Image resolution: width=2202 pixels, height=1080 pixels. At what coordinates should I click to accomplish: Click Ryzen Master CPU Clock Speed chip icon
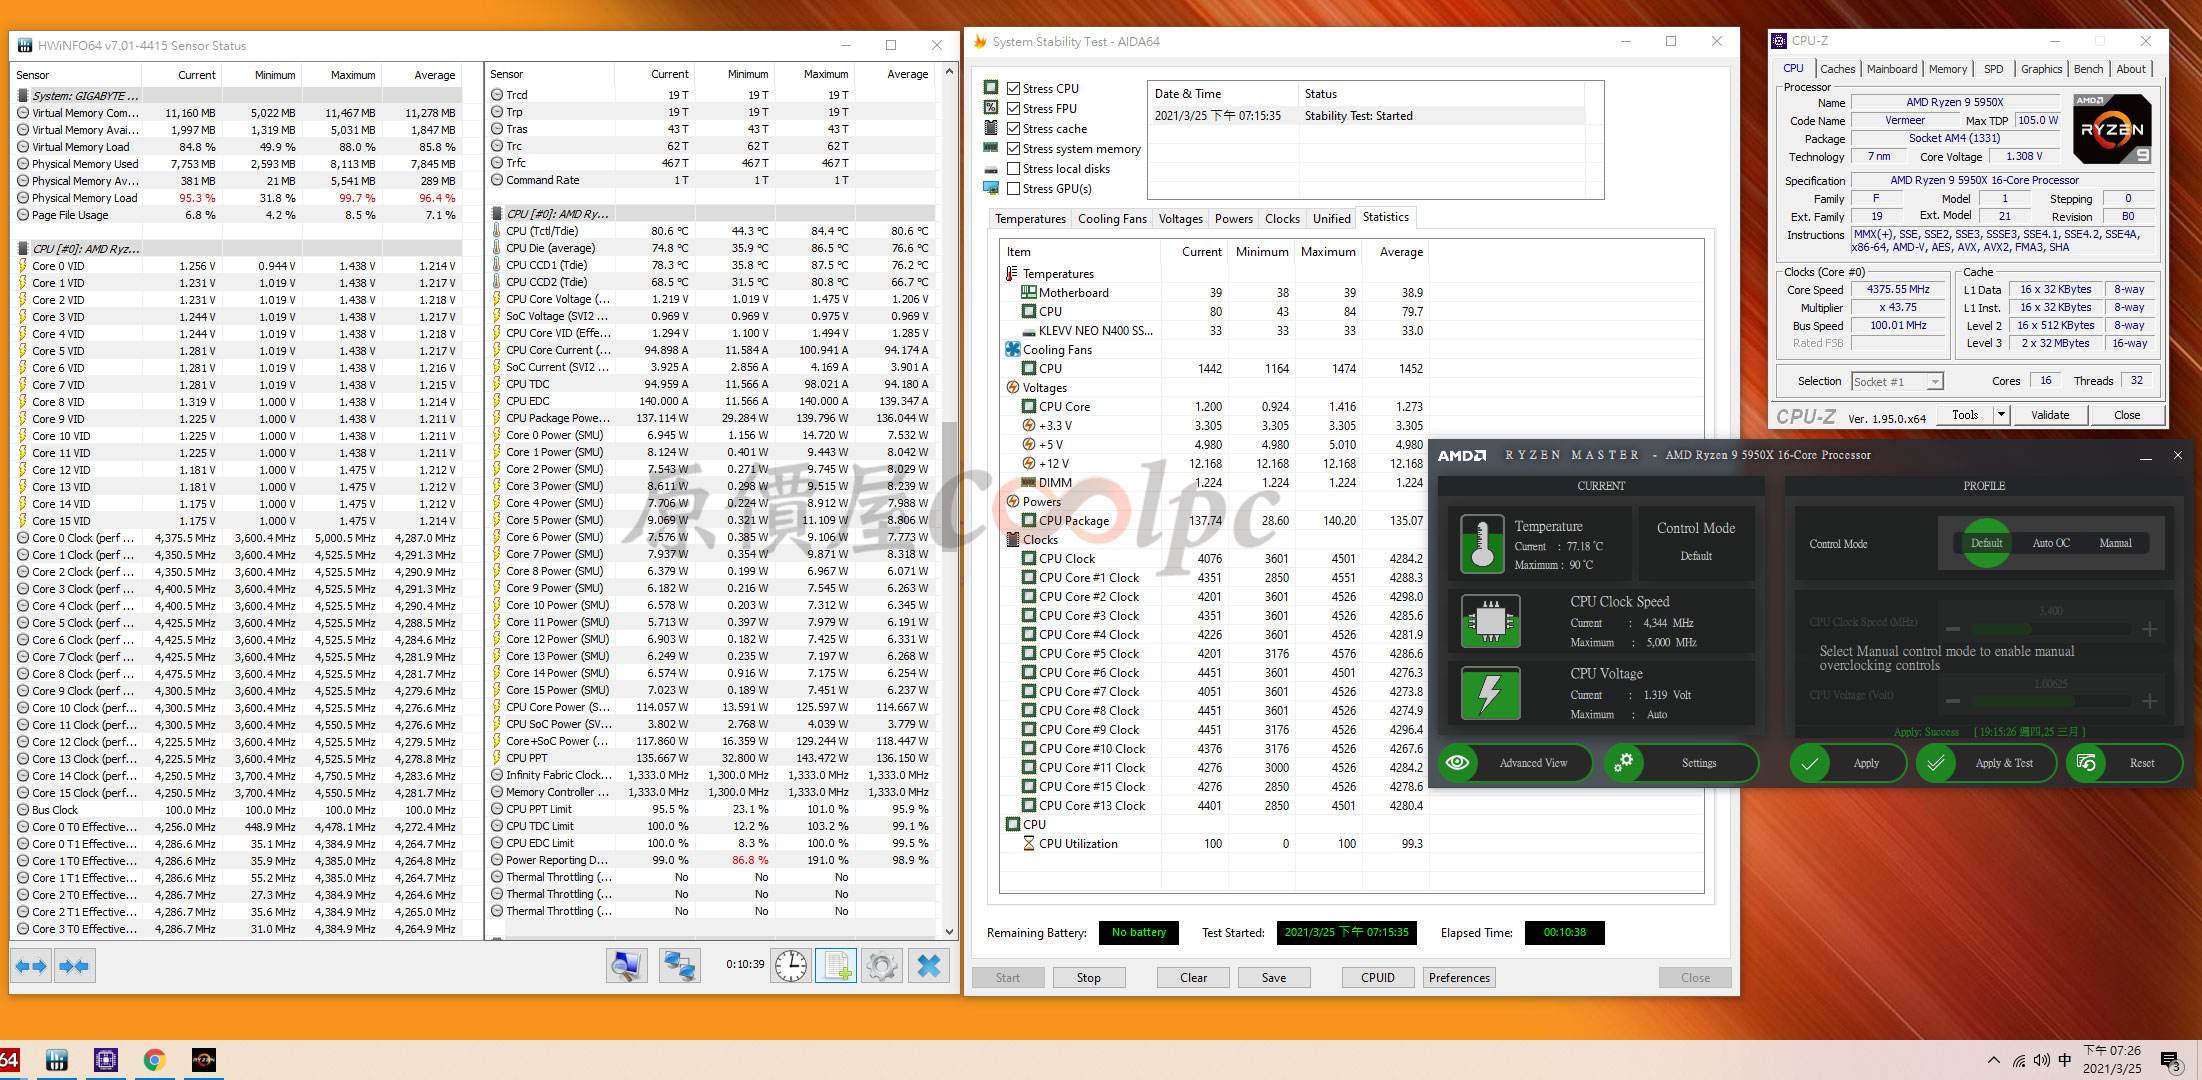(x=1490, y=621)
